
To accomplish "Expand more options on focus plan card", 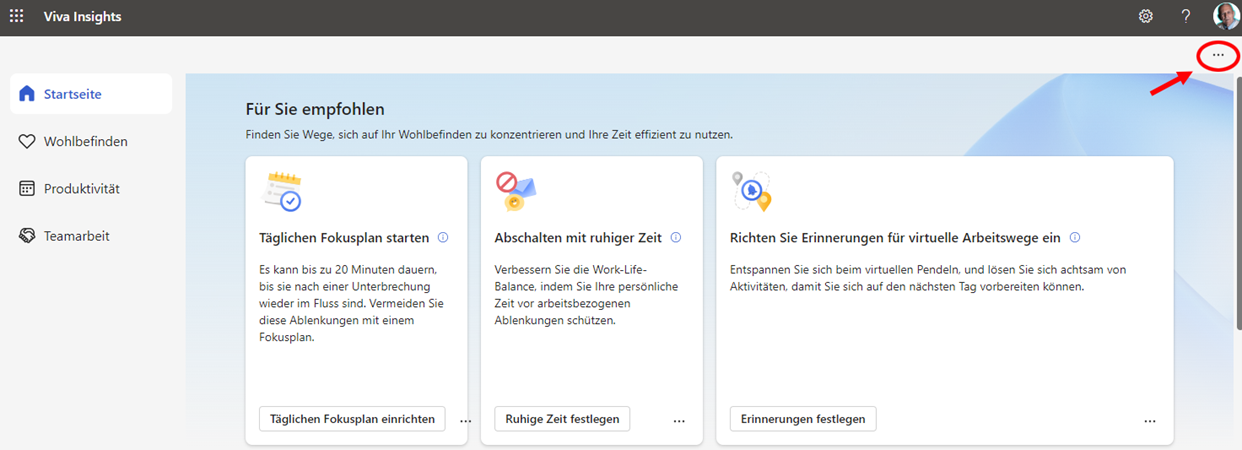I will (x=465, y=421).
